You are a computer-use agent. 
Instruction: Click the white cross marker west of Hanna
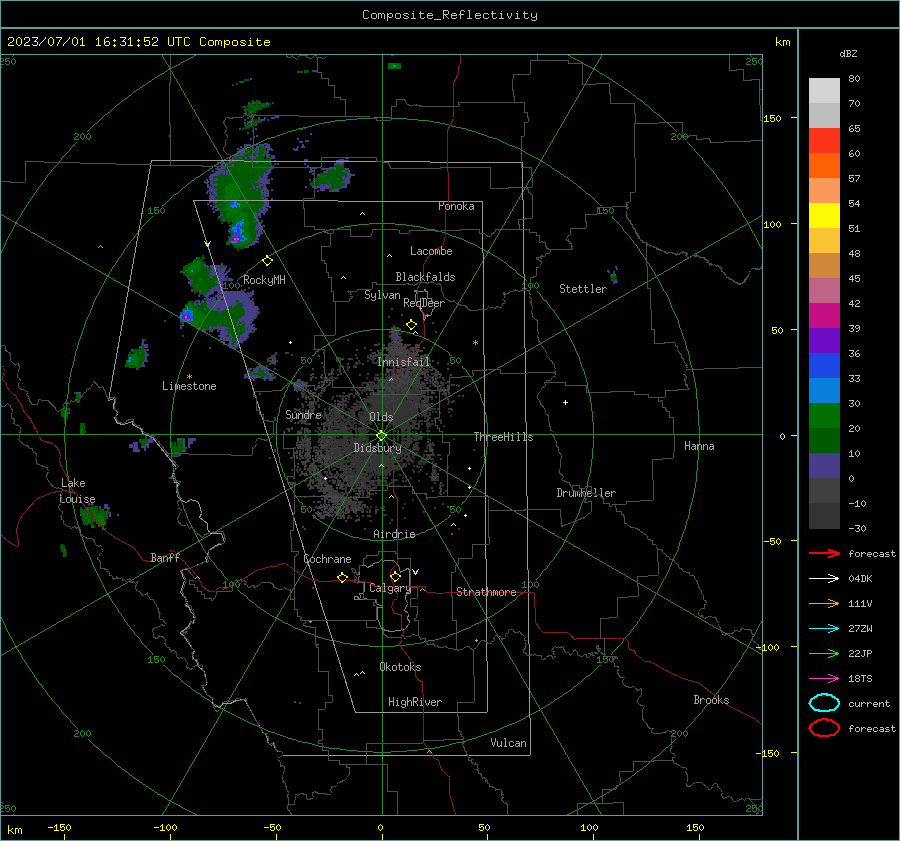click(x=565, y=402)
